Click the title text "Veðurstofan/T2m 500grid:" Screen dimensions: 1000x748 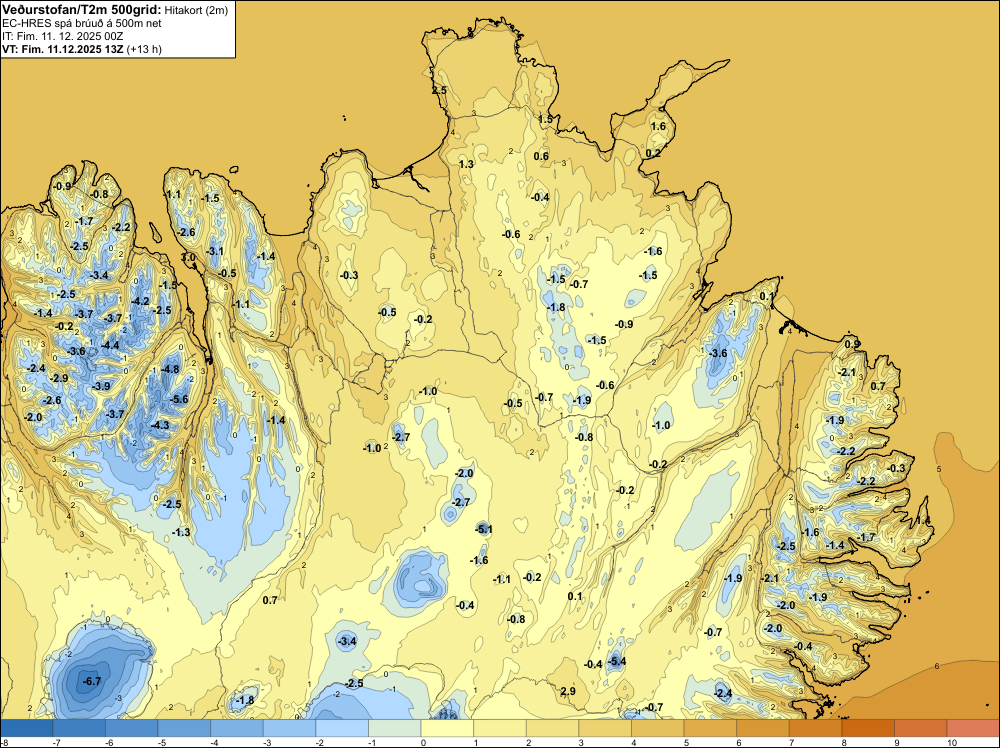[82, 10]
